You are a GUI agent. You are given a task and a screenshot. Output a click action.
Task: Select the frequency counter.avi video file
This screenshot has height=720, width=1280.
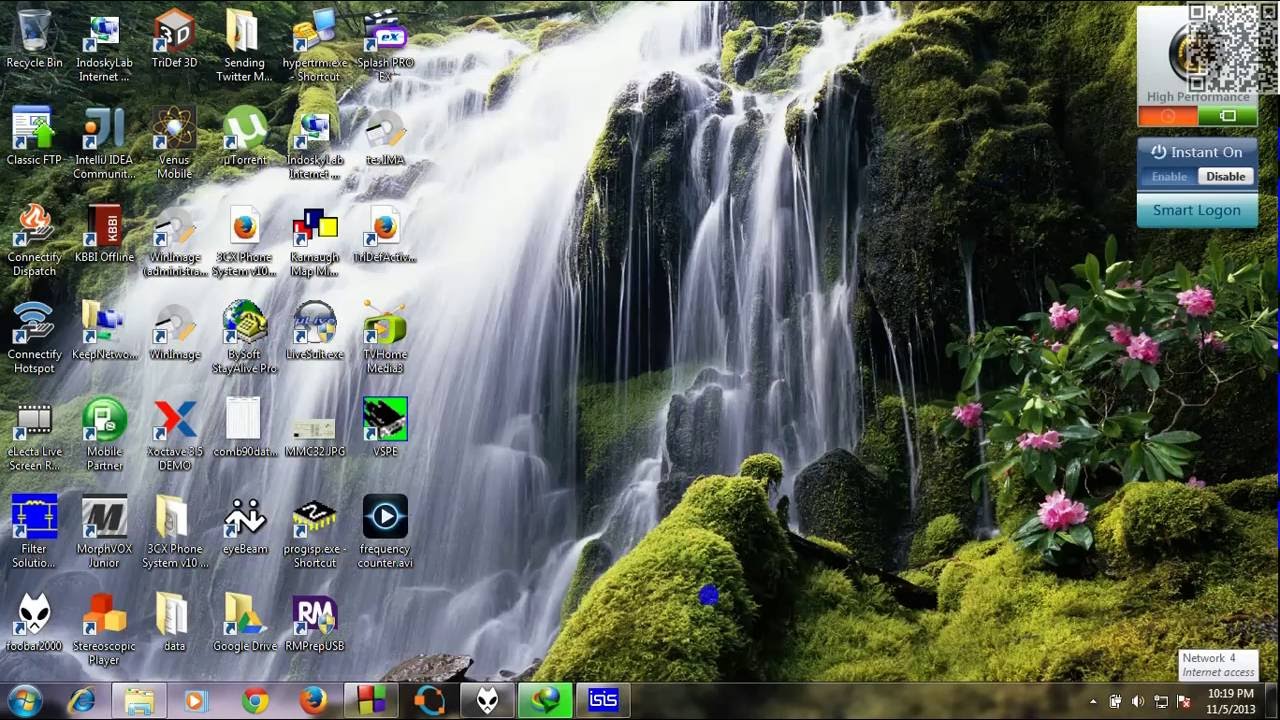[385, 532]
